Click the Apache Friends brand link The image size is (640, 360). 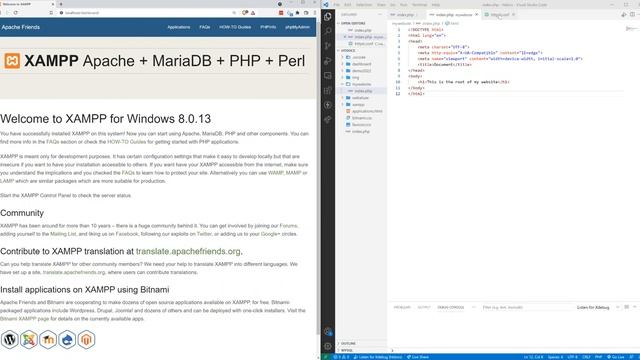pos(21,27)
